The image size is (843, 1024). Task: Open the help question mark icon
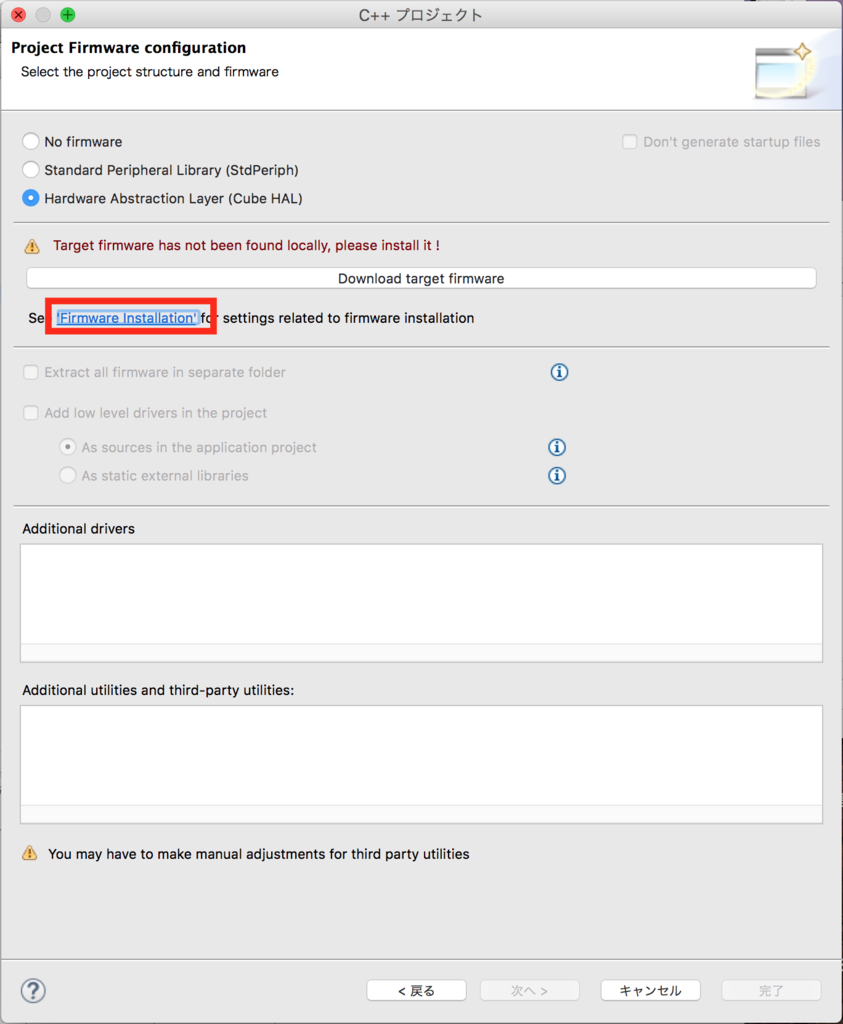tap(33, 991)
